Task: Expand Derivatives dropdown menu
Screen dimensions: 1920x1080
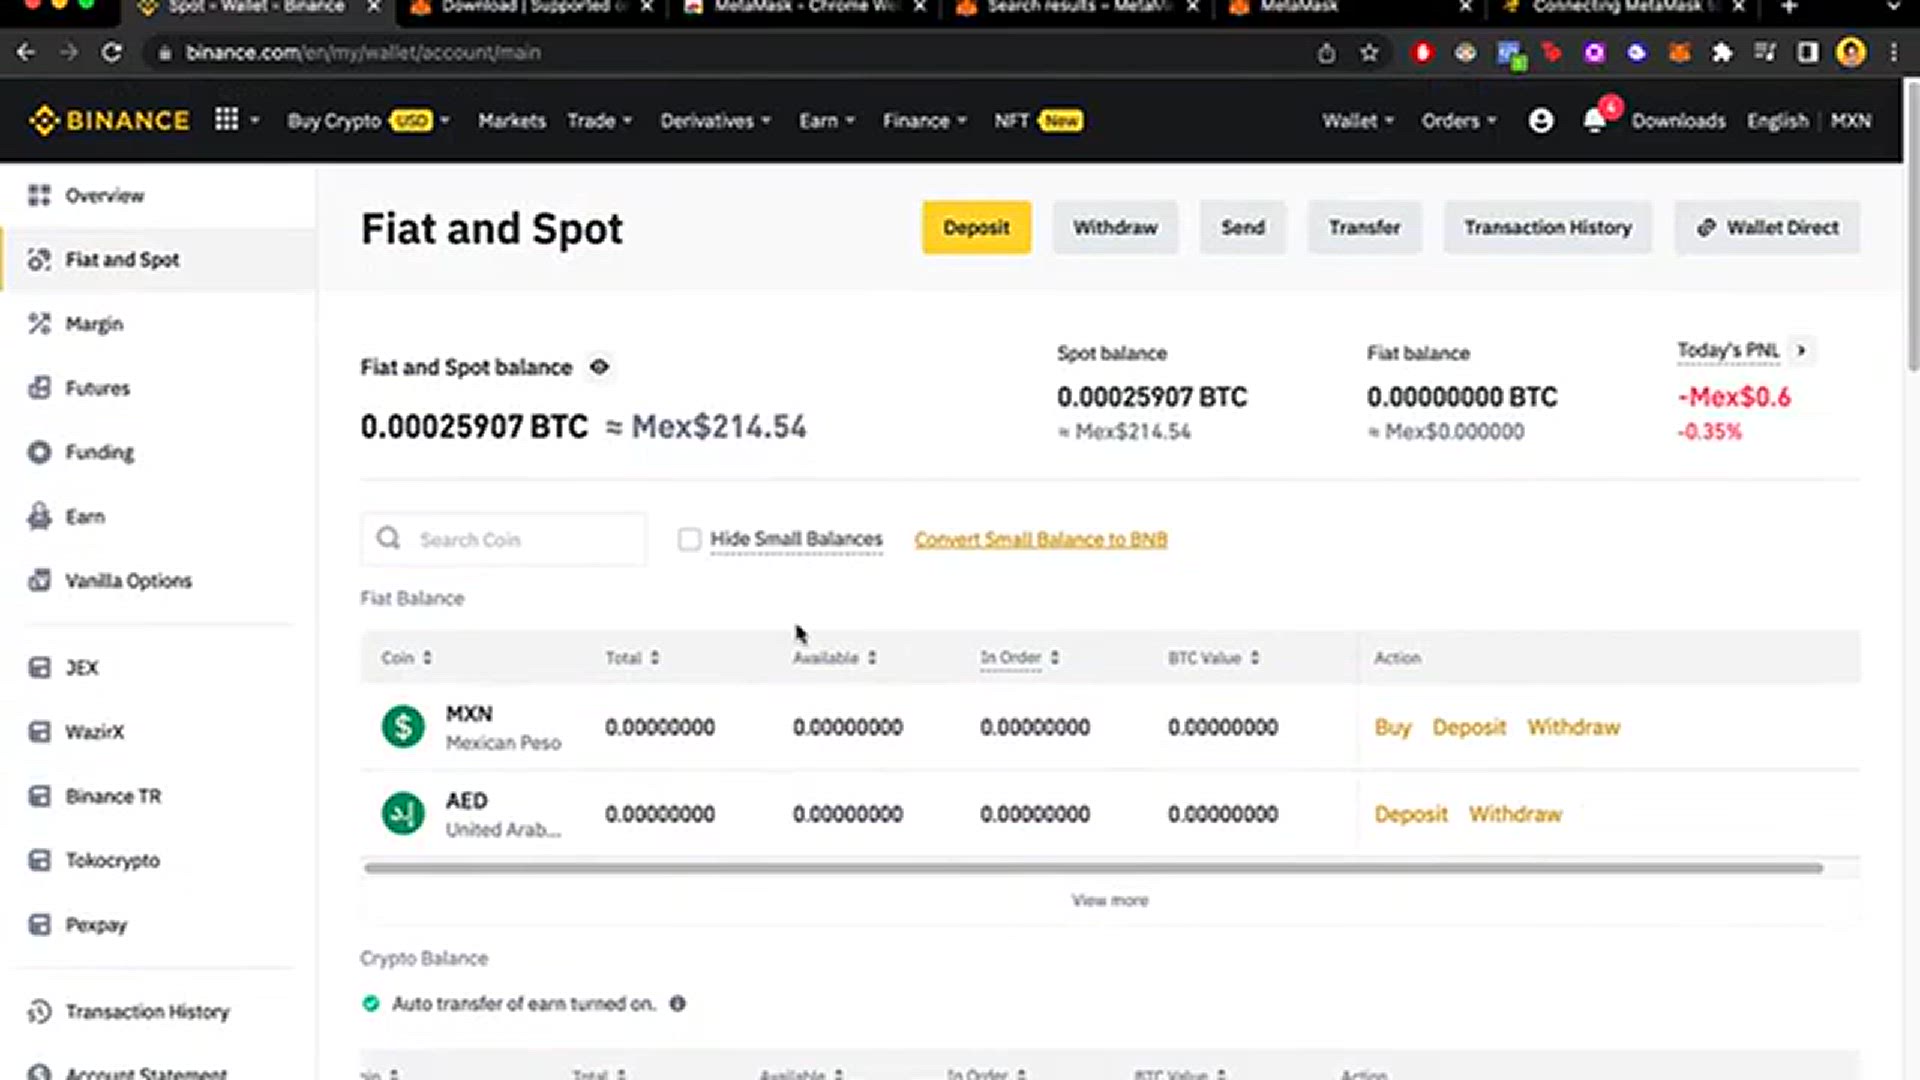Action: pos(715,120)
